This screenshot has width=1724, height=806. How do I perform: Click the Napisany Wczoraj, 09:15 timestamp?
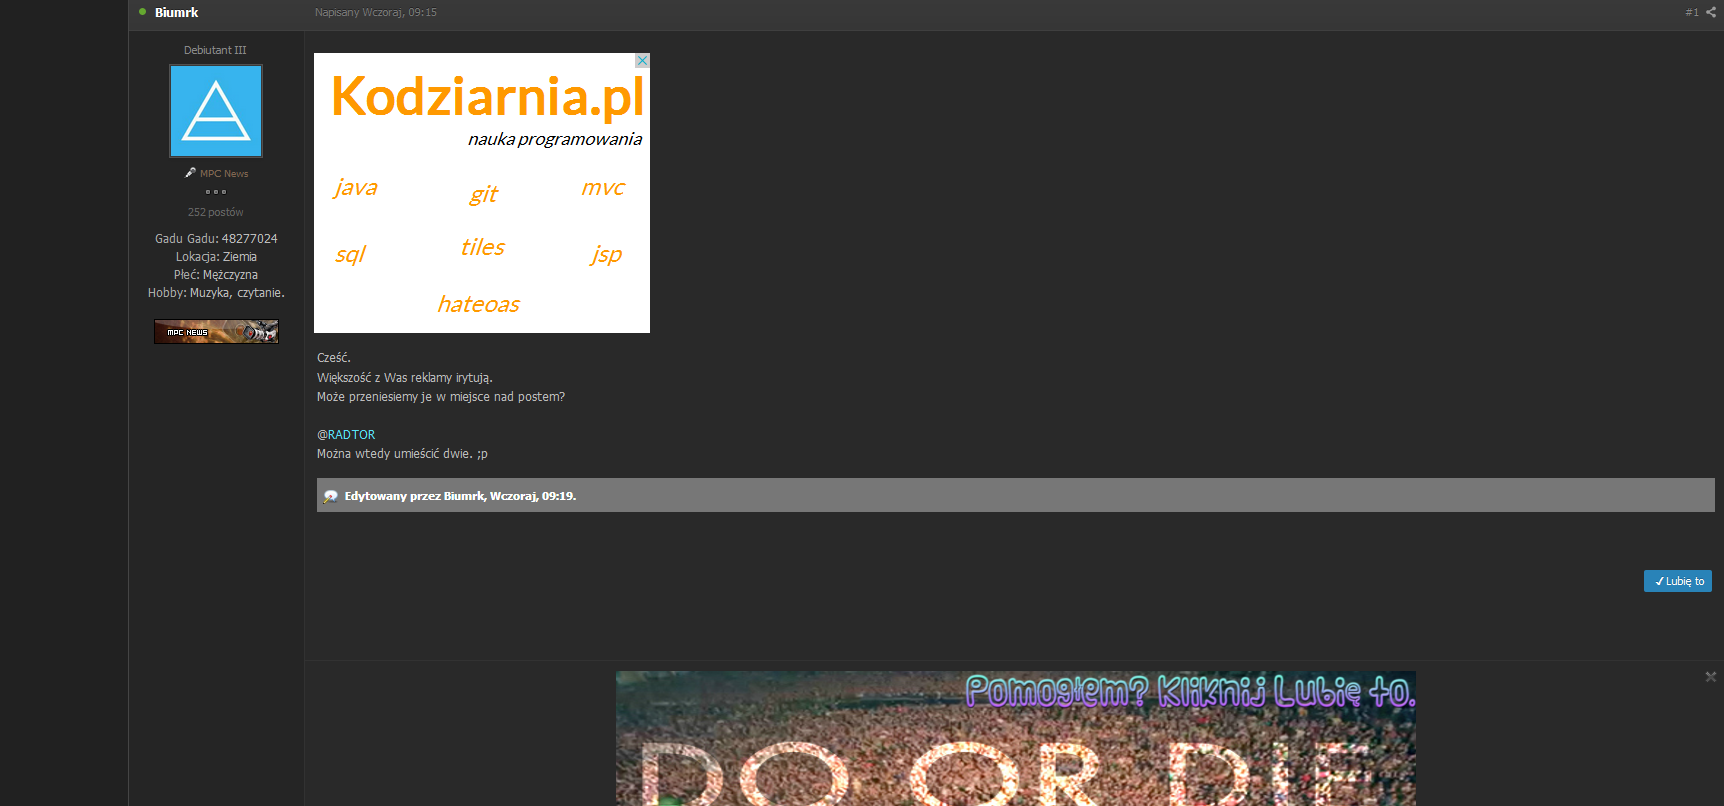click(376, 12)
